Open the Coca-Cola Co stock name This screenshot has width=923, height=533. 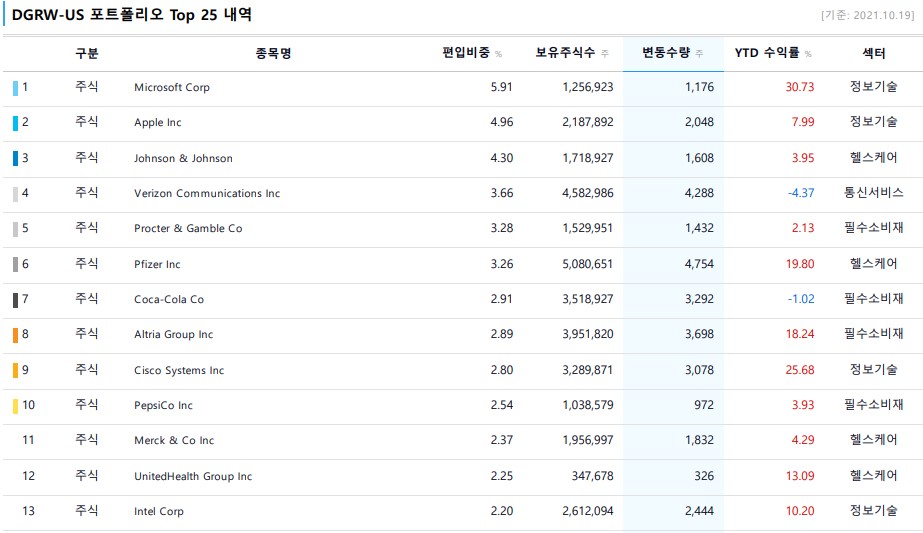169,299
